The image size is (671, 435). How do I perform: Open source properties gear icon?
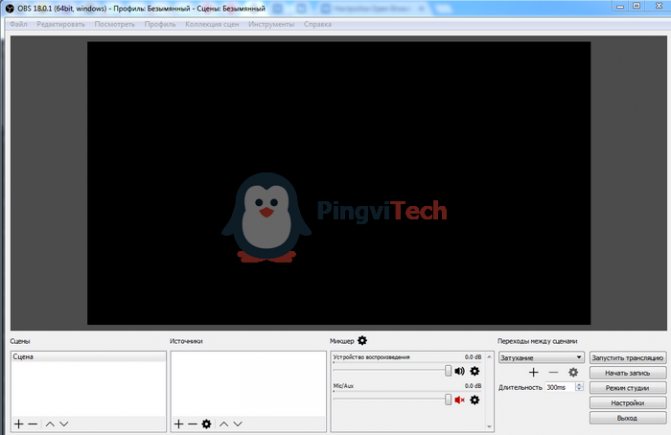coord(207,424)
